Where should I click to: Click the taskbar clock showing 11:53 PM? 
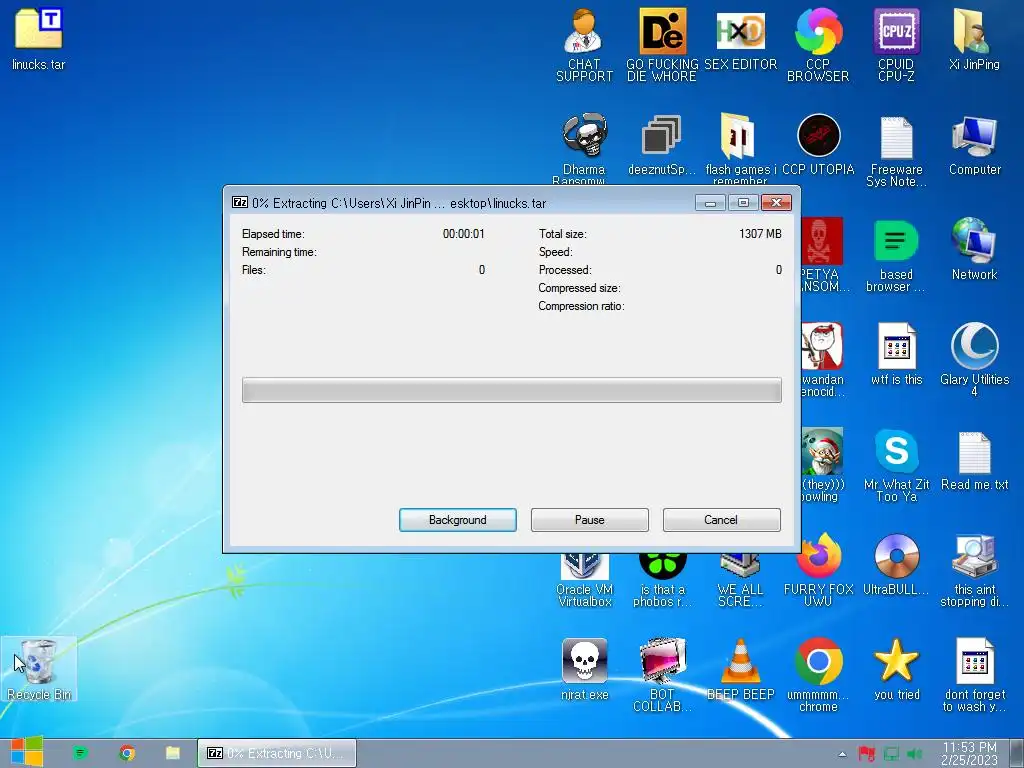(x=969, y=754)
